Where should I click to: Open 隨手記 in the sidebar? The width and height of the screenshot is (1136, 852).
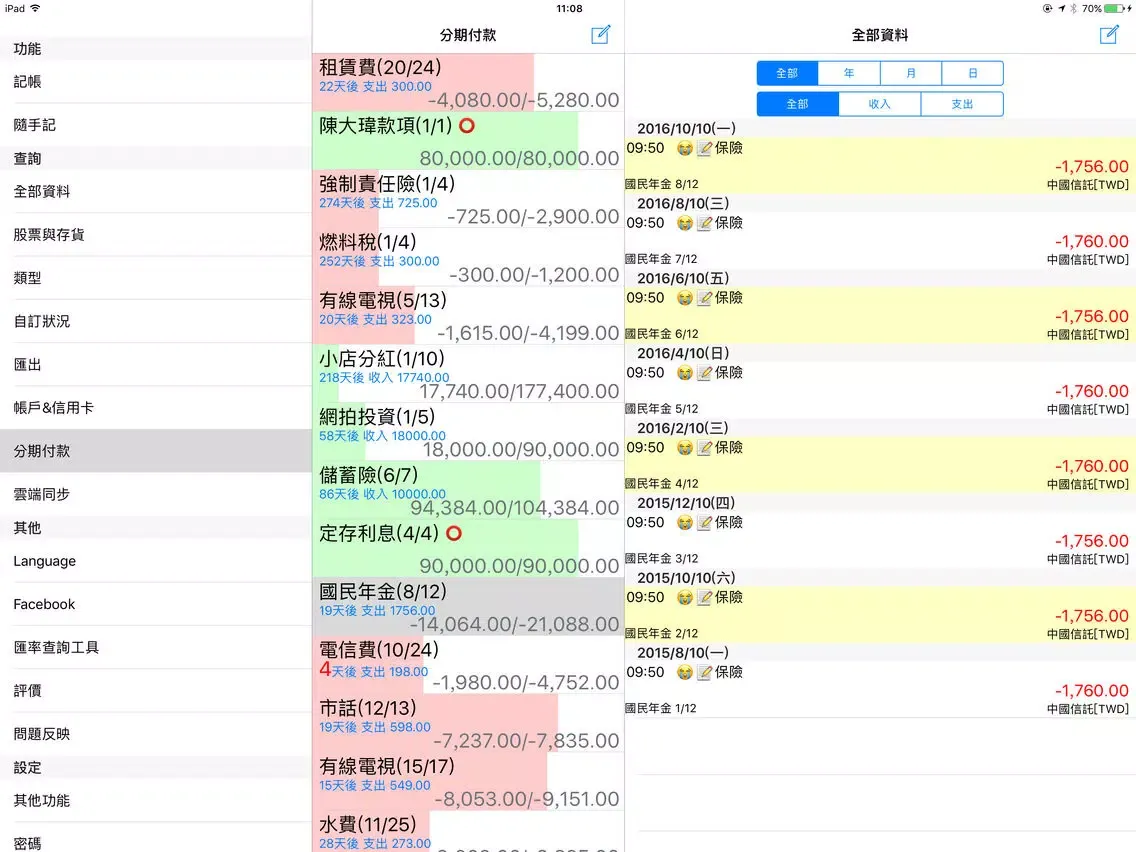click(x=156, y=125)
